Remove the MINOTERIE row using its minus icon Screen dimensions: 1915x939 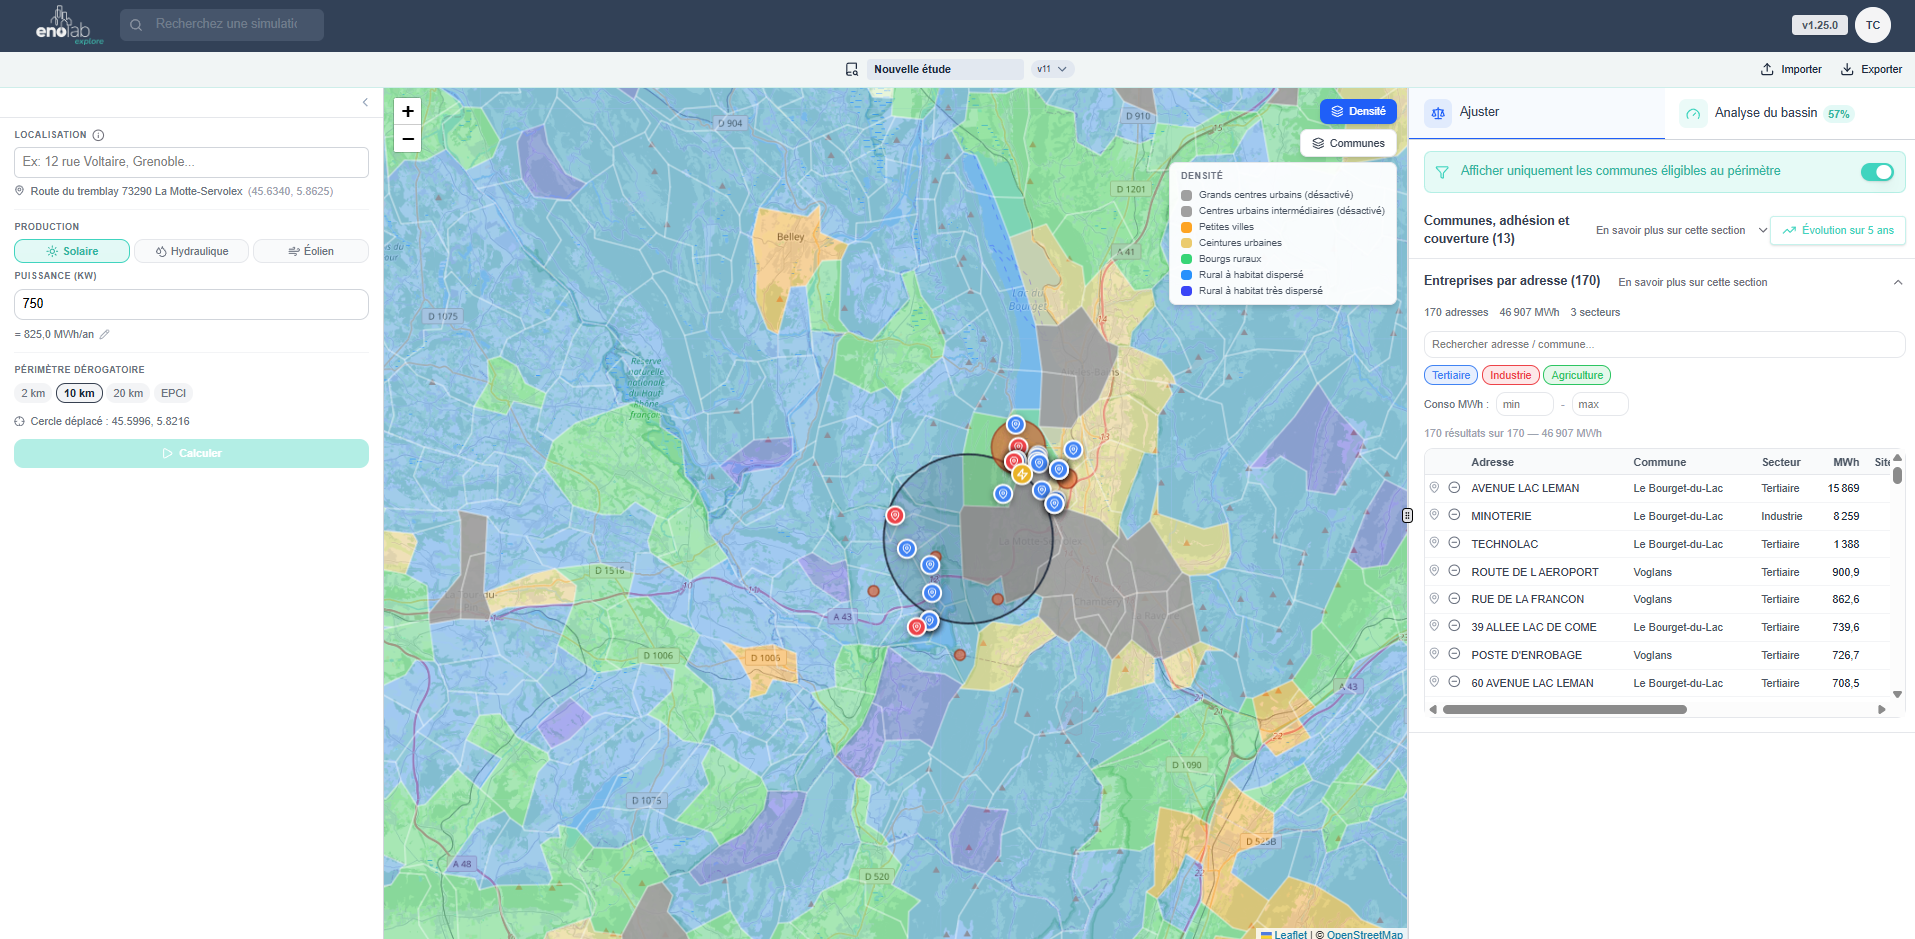(x=1454, y=515)
